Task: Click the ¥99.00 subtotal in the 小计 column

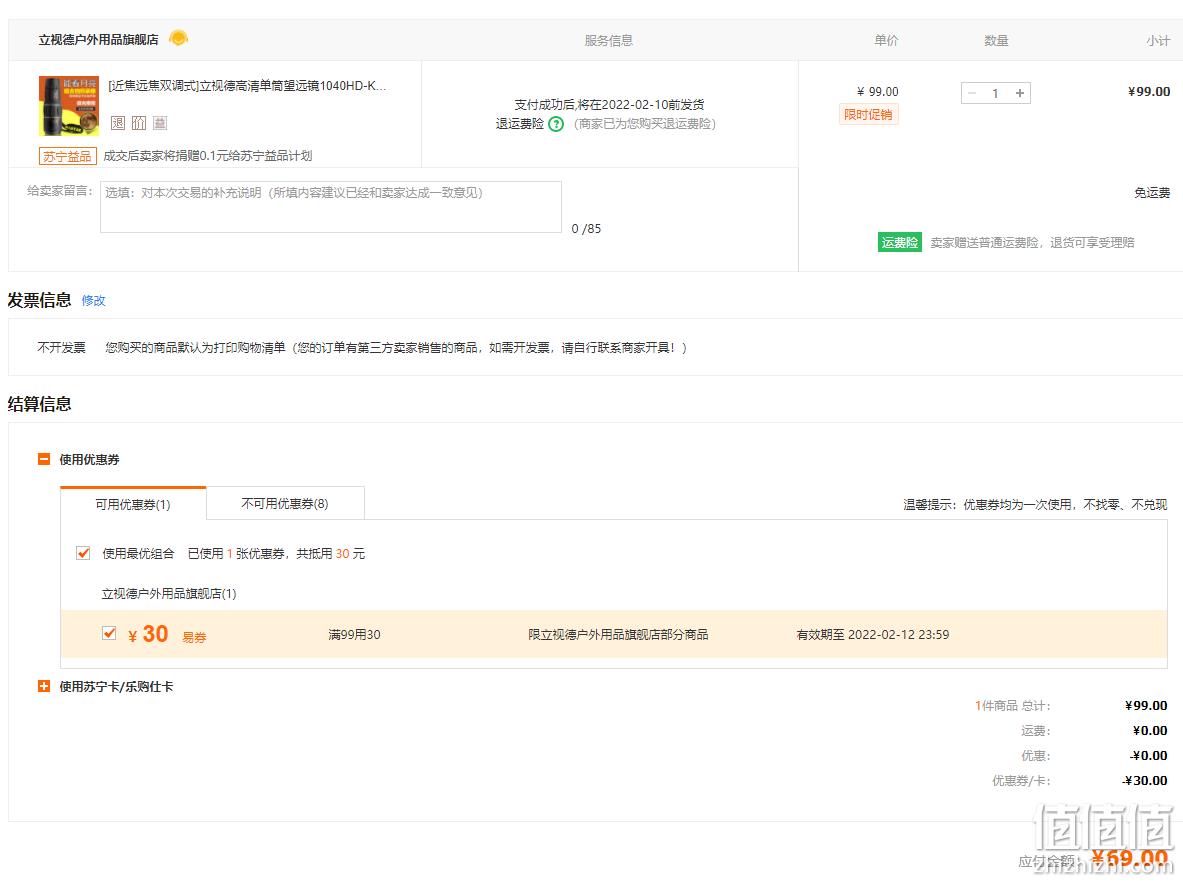Action: click(1149, 91)
